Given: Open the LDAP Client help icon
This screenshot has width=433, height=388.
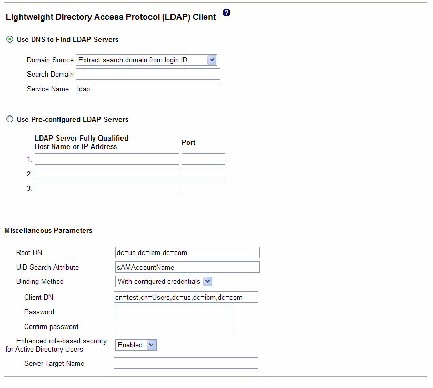Looking at the screenshot, I should point(226,13).
